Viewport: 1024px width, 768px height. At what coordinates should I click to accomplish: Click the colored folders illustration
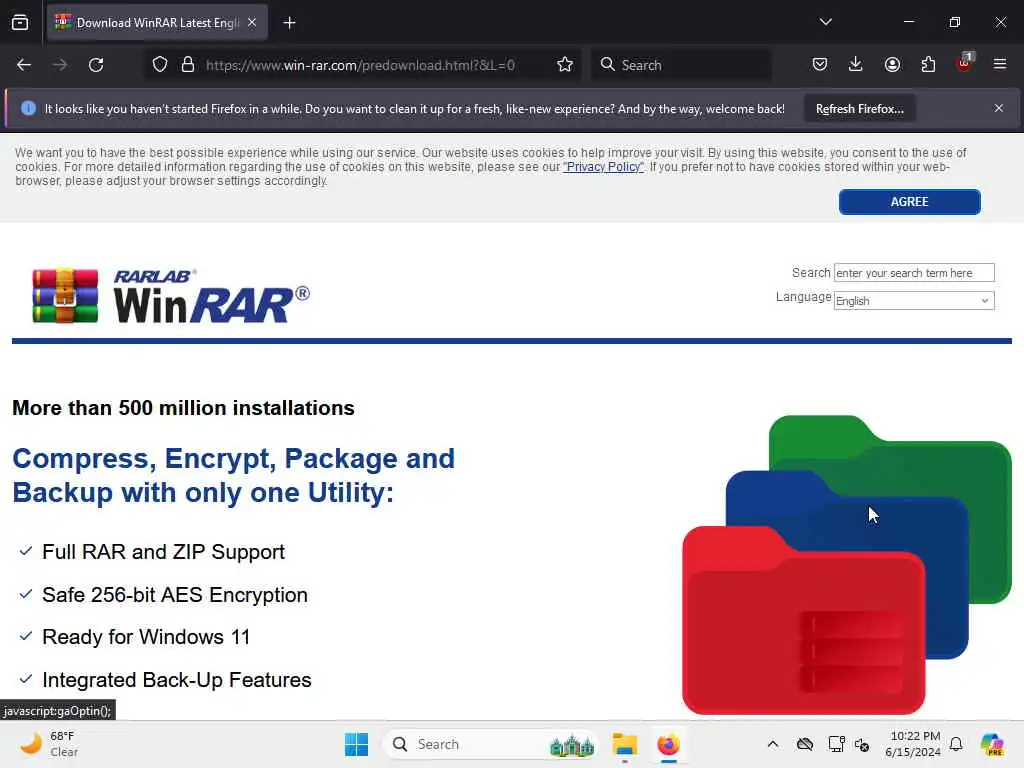(x=846, y=565)
